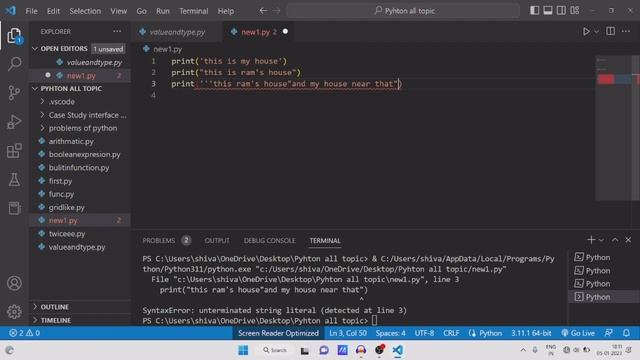Open the View menu
This screenshot has height=360, width=640.
pos(118,11)
